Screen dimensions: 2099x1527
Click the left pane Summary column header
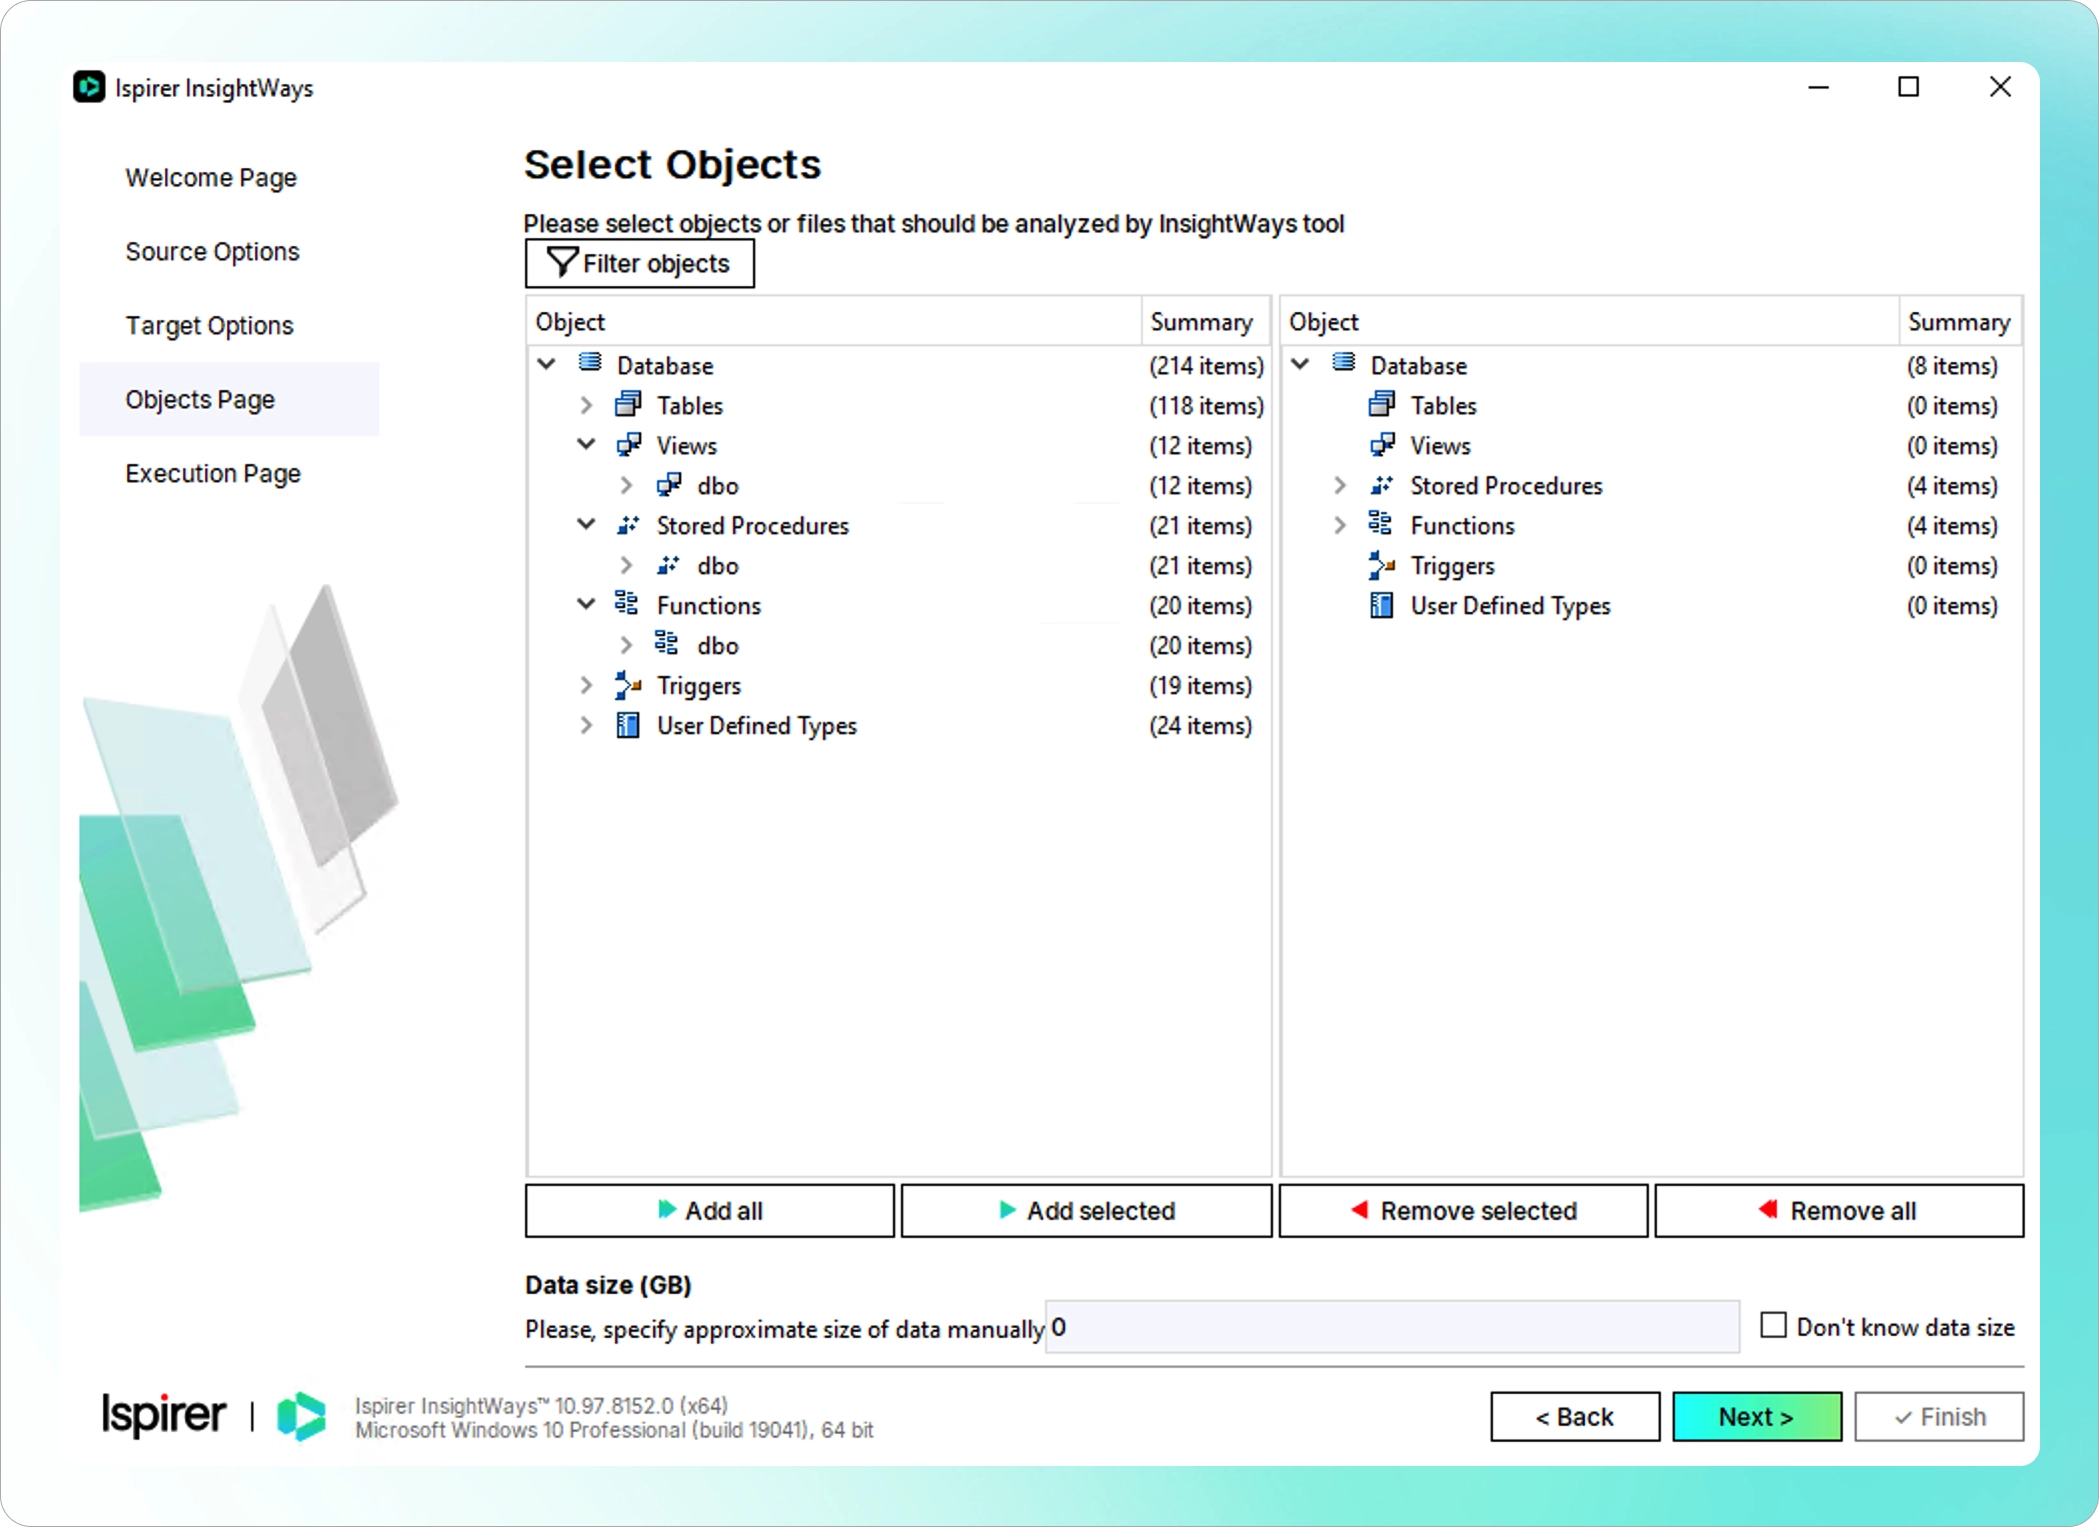tap(1205, 321)
